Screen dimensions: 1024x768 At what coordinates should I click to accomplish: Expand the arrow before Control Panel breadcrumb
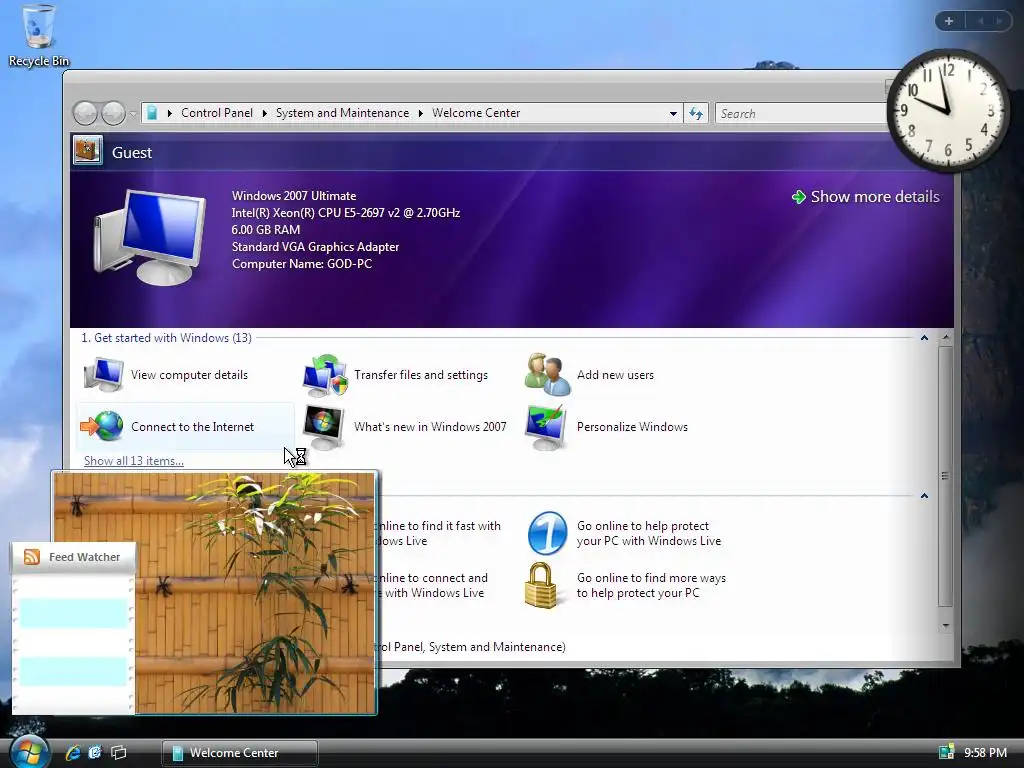pyautogui.click(x=170, y=114)
